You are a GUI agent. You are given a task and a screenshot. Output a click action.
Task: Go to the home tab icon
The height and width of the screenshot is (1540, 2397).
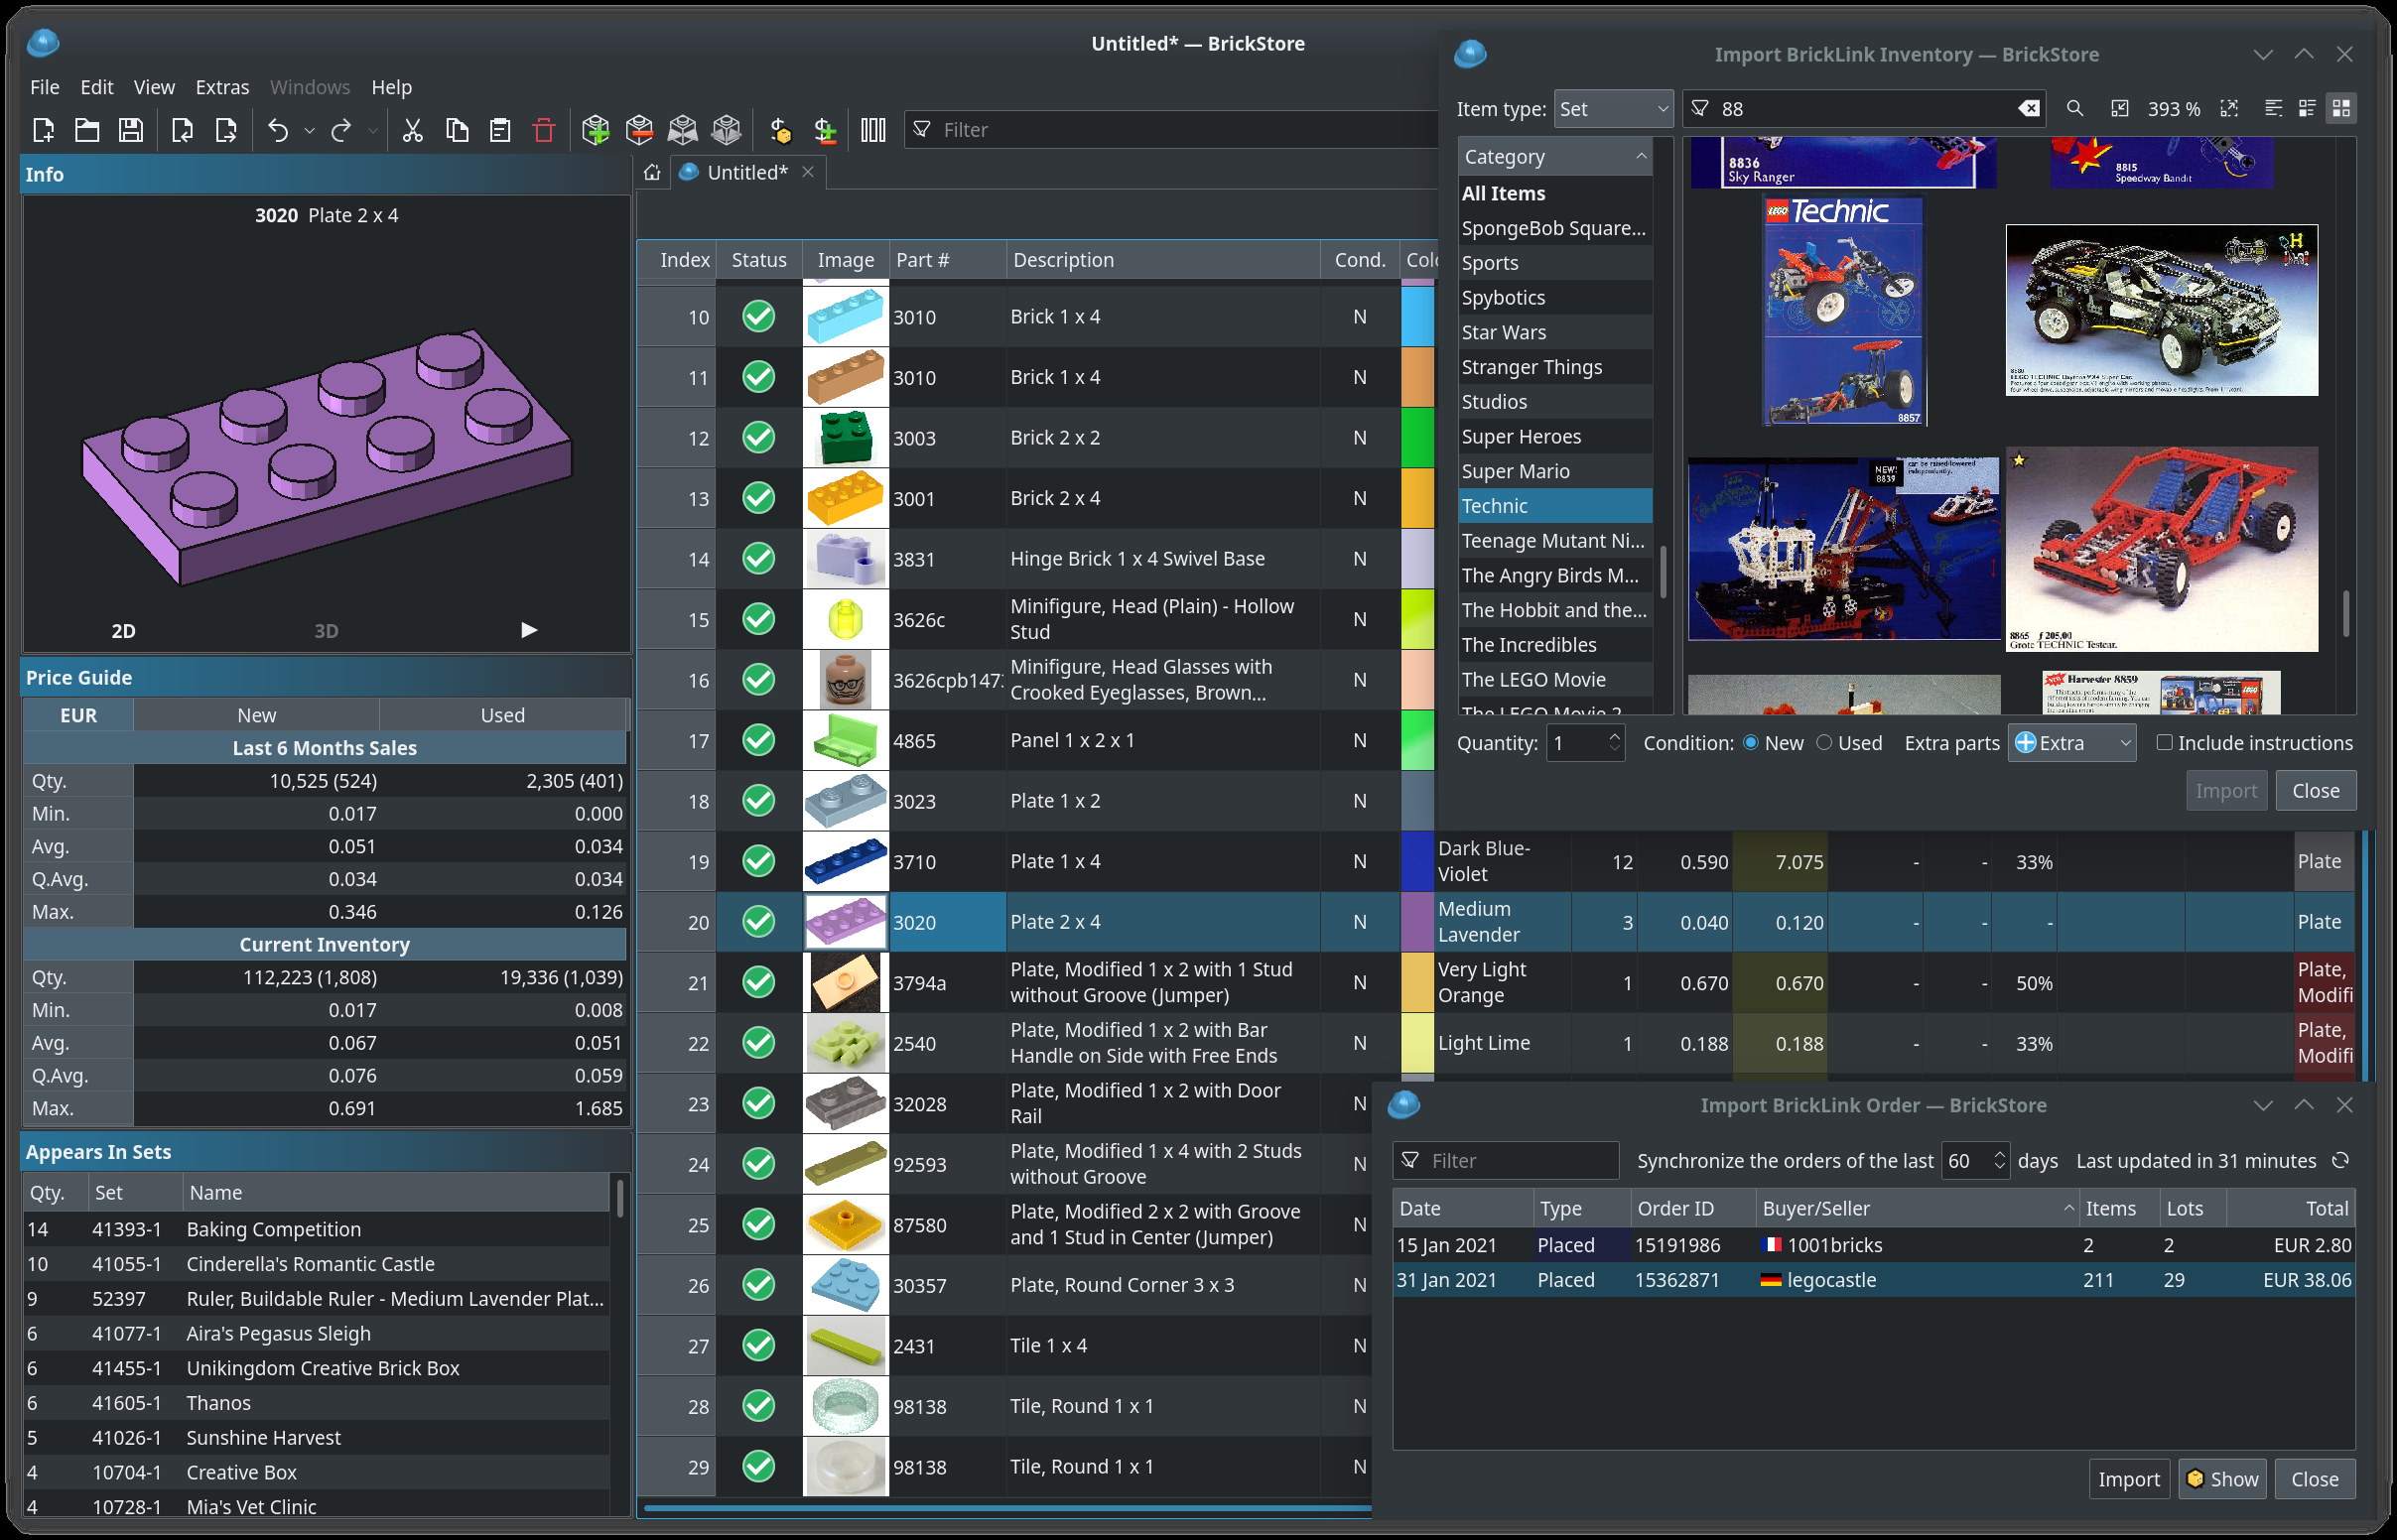point(652,172)
